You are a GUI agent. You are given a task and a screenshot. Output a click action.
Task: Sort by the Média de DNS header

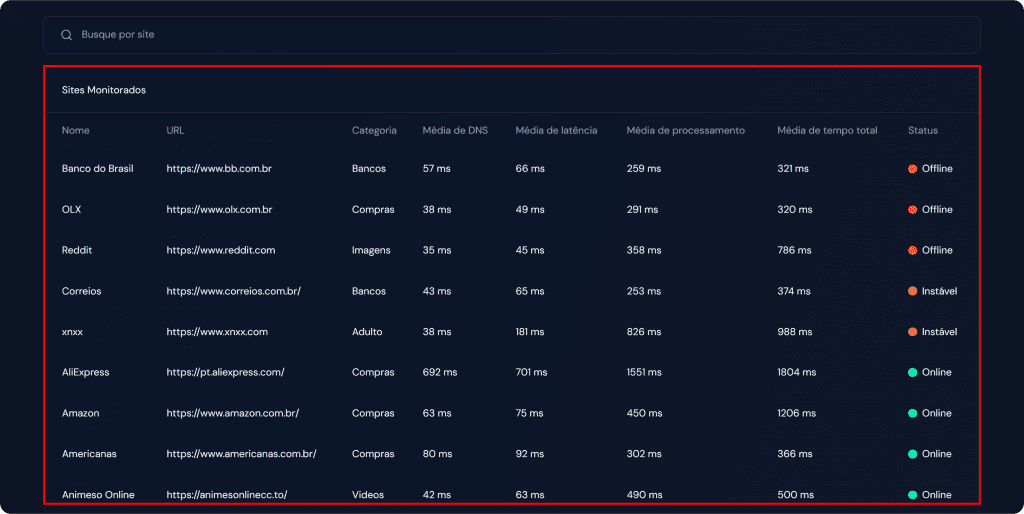(455, 131)
